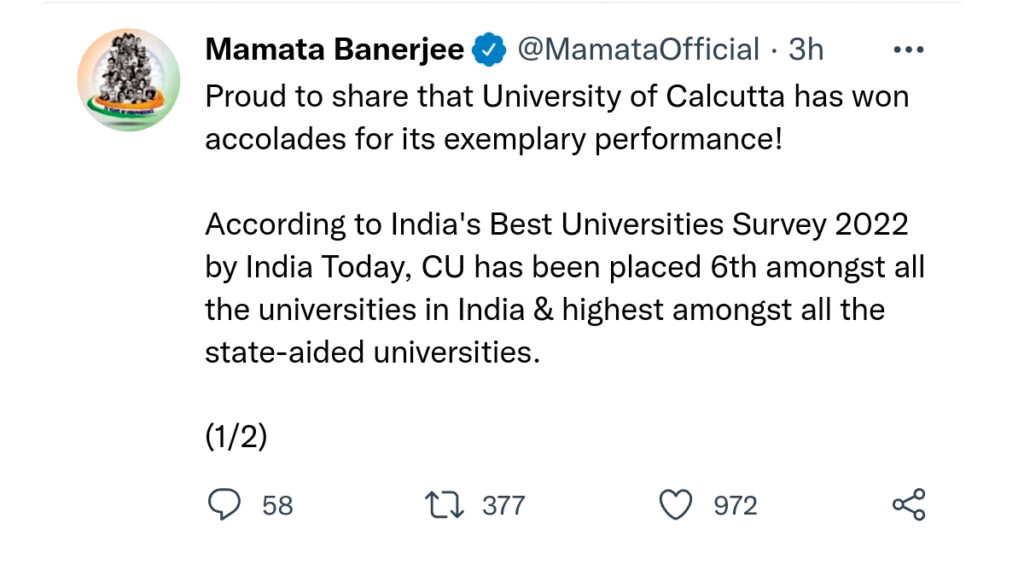Click the first line mentioning University of Calcutta
The height and width of the screenshot is (576, 1024).
point(557,97)
